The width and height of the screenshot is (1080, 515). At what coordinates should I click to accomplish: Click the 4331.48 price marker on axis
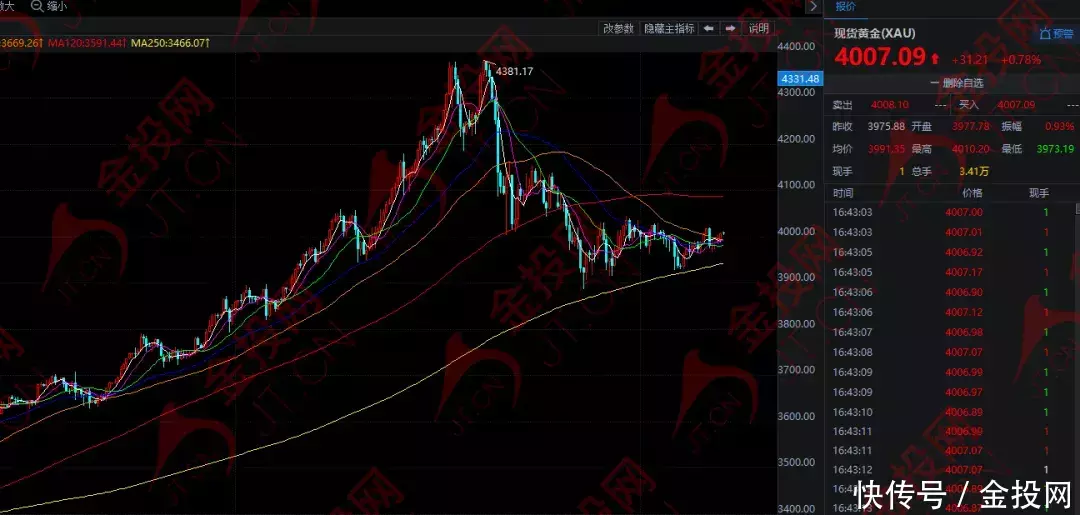(x=800, y=79)
